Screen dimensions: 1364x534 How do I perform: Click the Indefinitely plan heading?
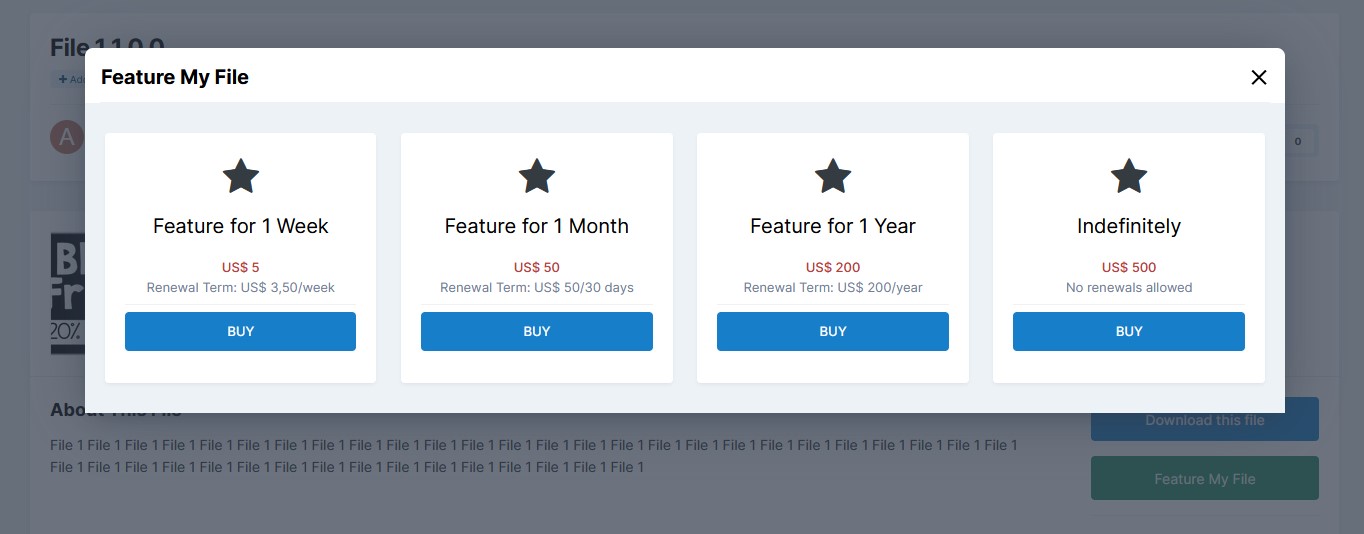tap(1128, 226)
